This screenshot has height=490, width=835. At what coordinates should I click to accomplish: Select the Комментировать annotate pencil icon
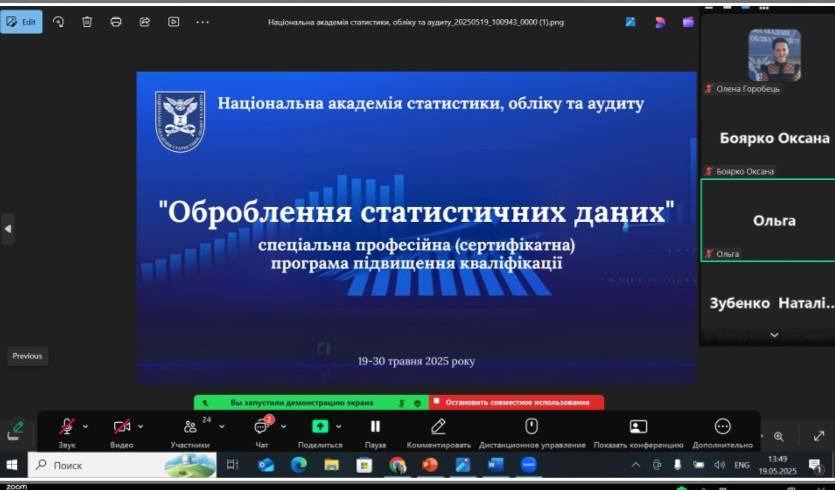click(x=438, y=426)
